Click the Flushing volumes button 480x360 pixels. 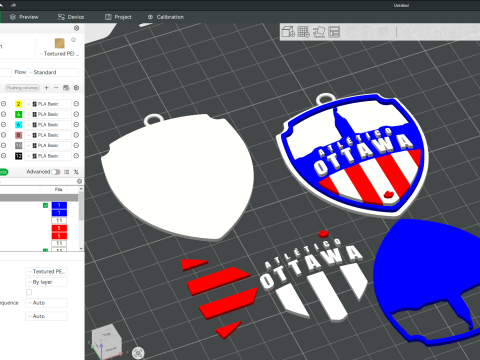point(22,88)
